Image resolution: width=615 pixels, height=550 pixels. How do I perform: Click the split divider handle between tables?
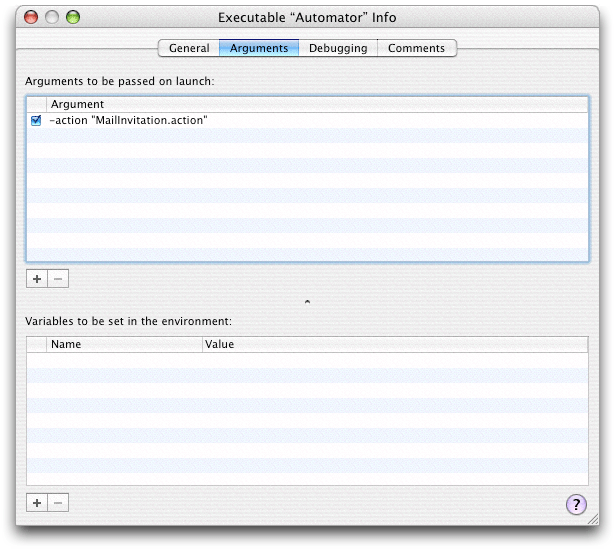click(x=307, y=301)
